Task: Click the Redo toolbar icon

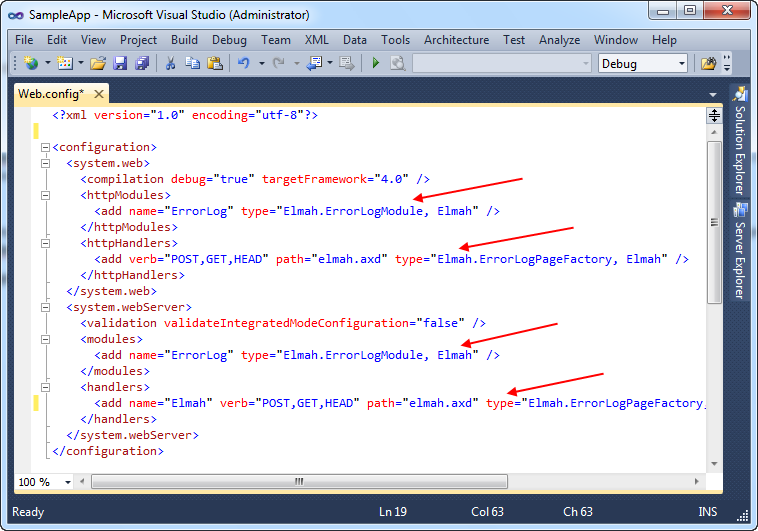Action: 278,63
